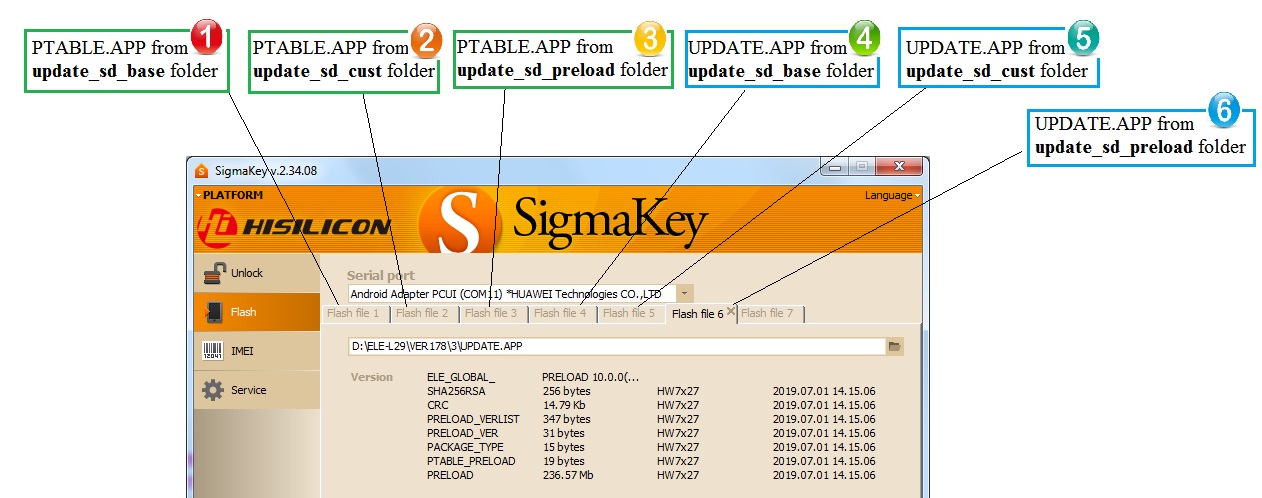This screenshot has height=498, width=1262.
Task: Click the IMEI barcode icon
Action: (x=214, y=351)
